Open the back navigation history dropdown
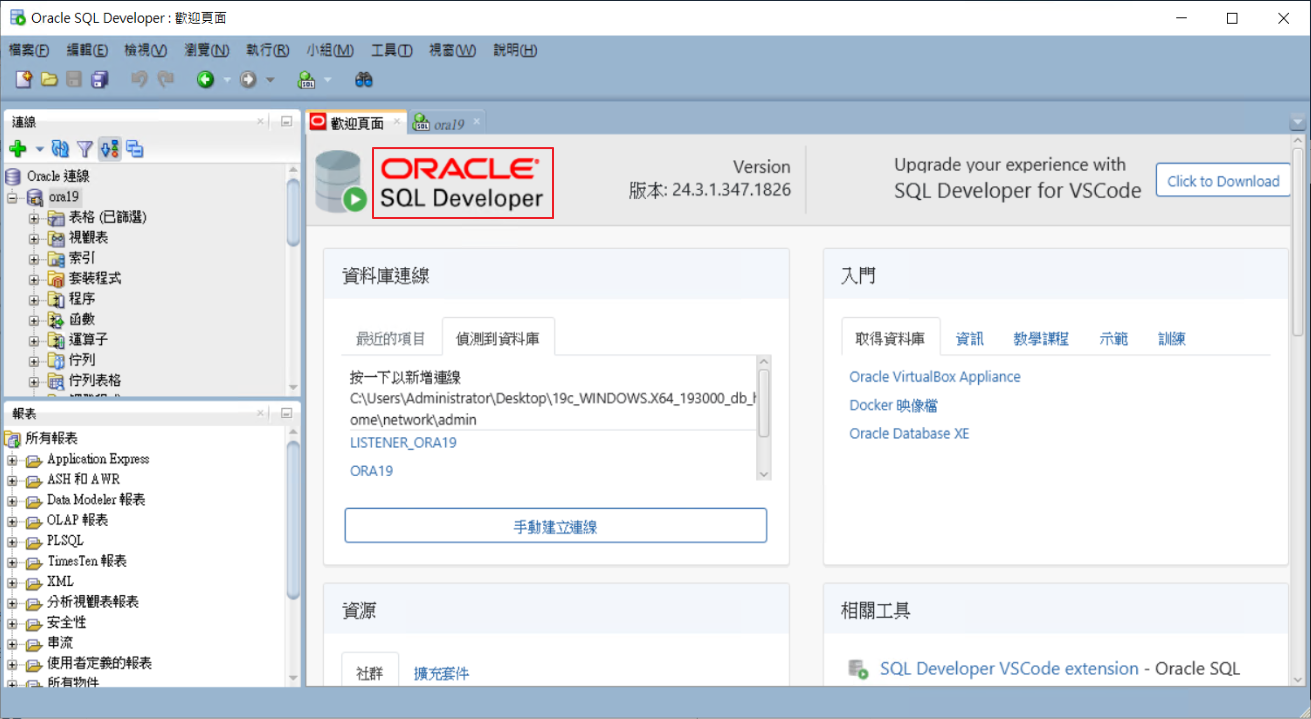The image size is (1311, 719). (227, 80)
